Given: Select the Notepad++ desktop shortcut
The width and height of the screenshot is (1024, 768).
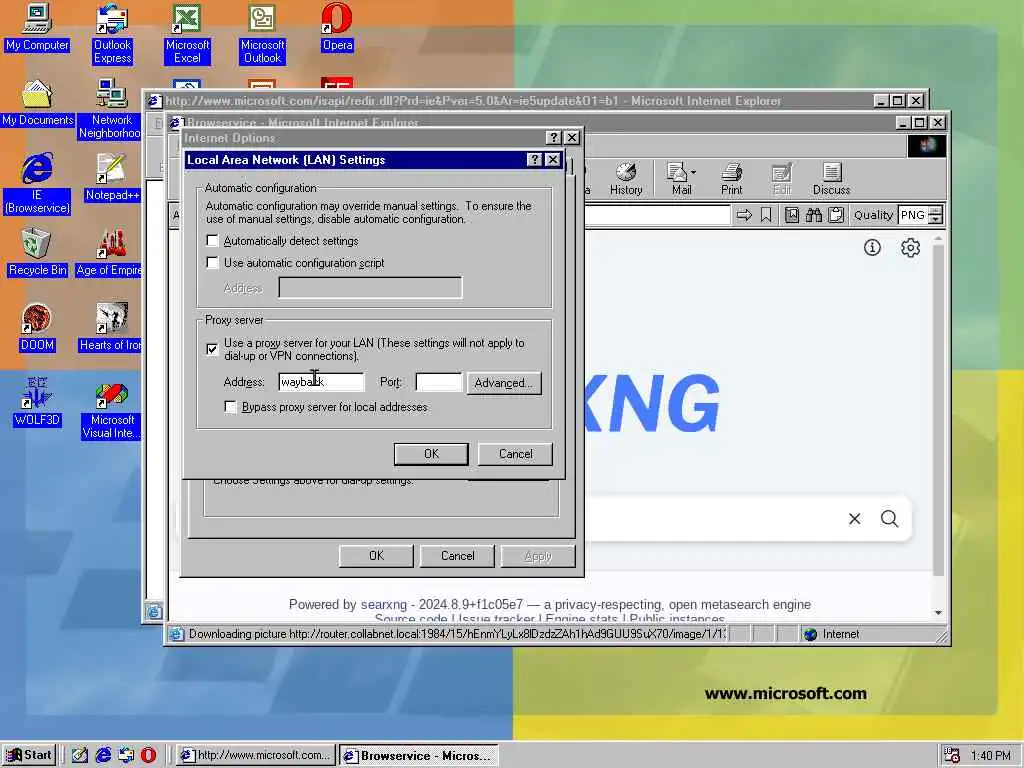Looking at the screenshot, I should [x=112, y=178].
